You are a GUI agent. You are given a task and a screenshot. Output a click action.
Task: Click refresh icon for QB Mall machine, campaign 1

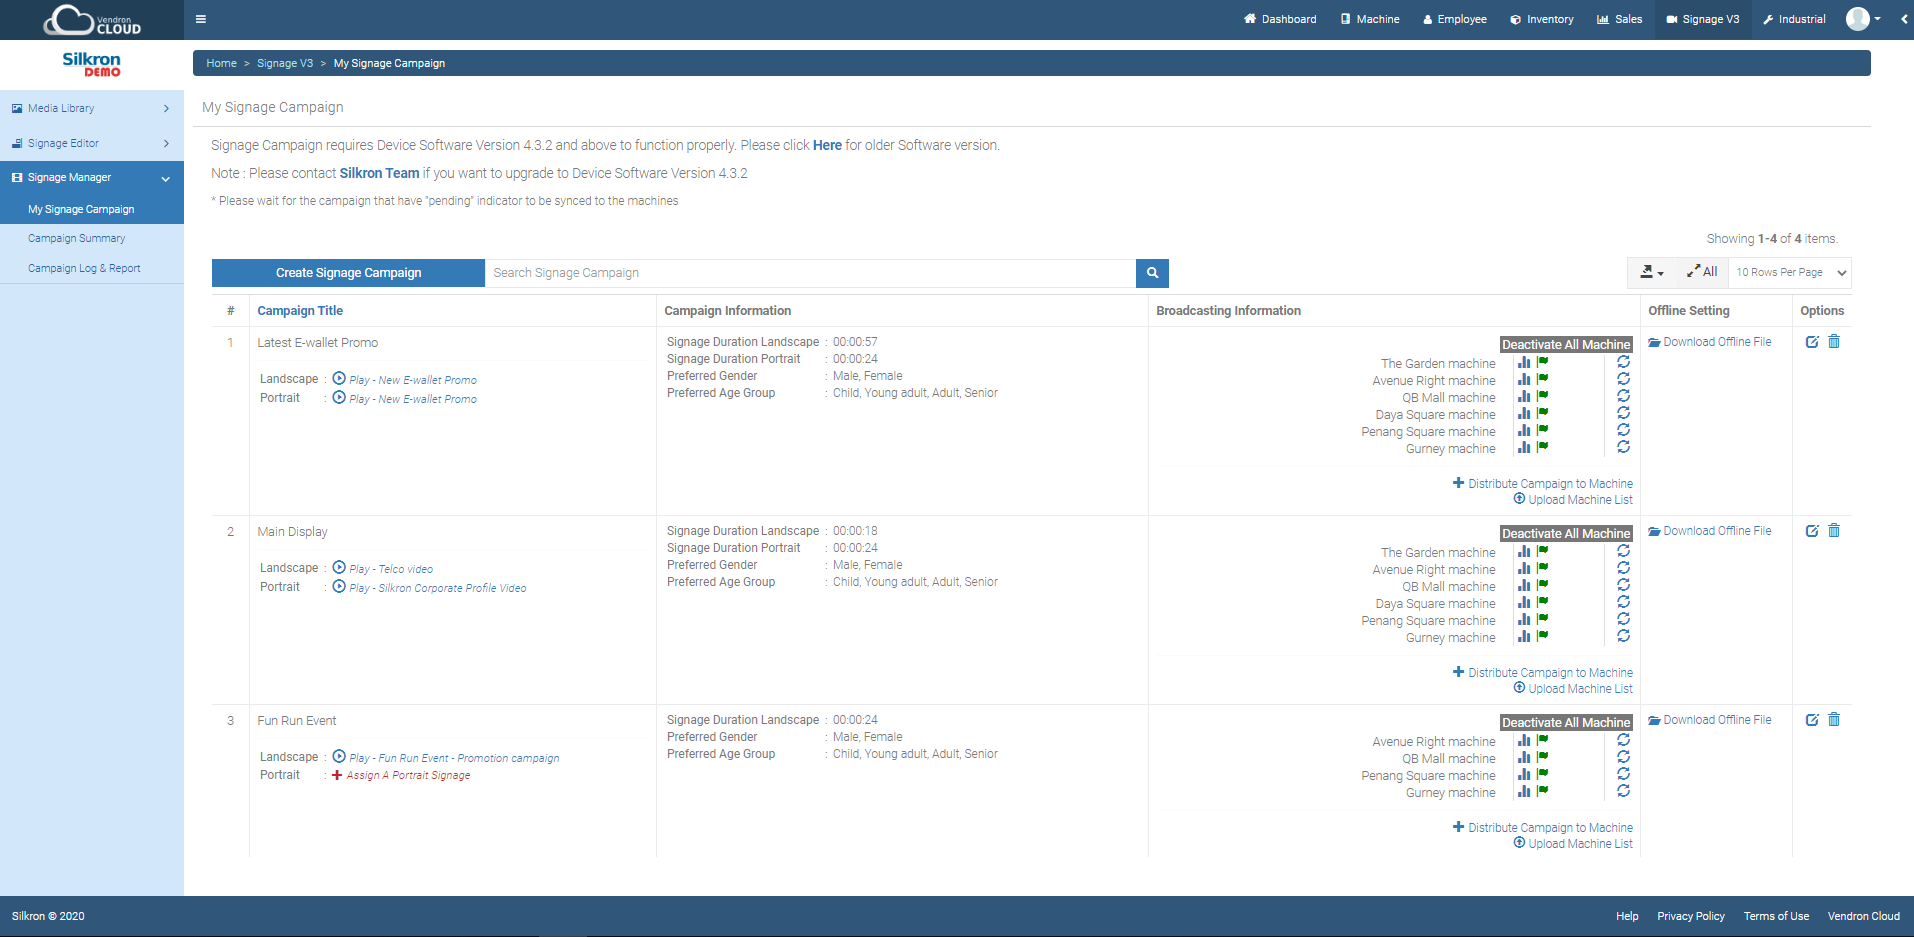pos(1623,397)
